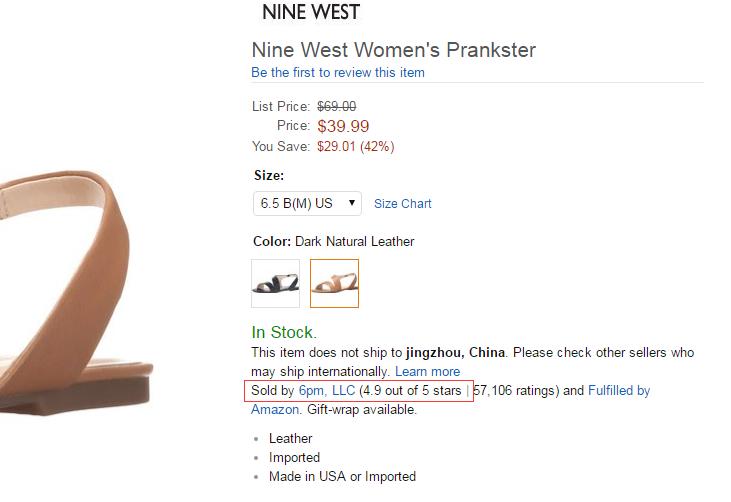Click the Nine West brand logo
This screenshot has width=731, height=502.
tap(310, 13)
